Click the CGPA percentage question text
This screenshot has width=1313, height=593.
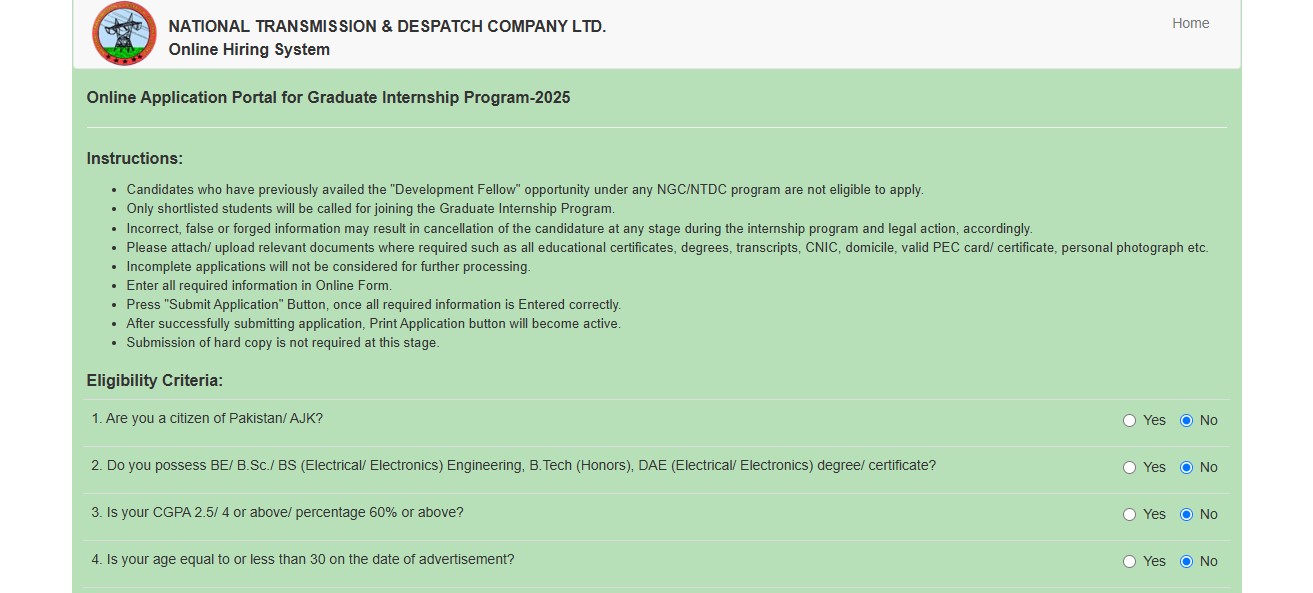pos(277,512)
